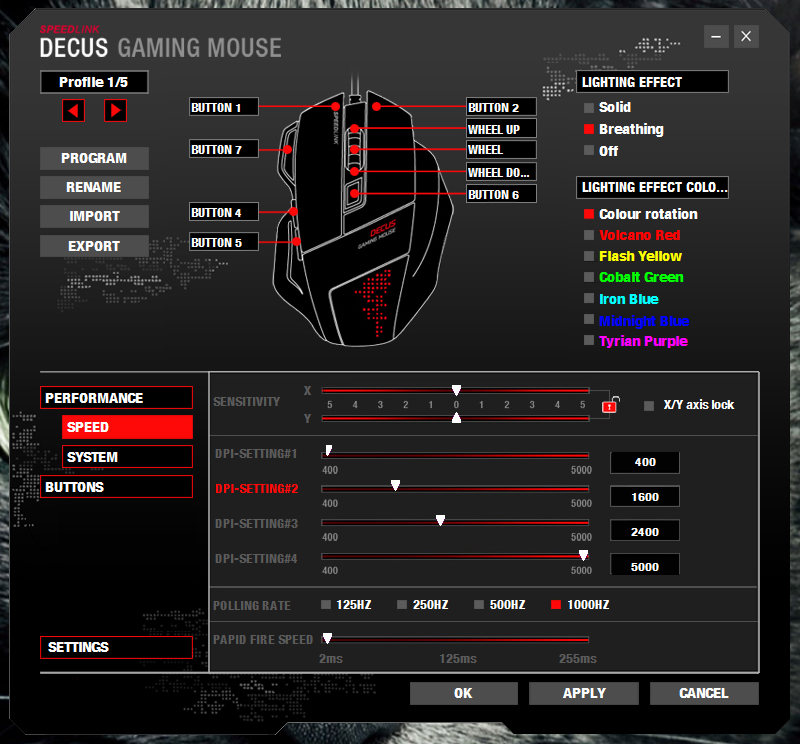Click APPLY to save changes
The width and height of the screenshot is (800, 744).
[x=584, y=693]
